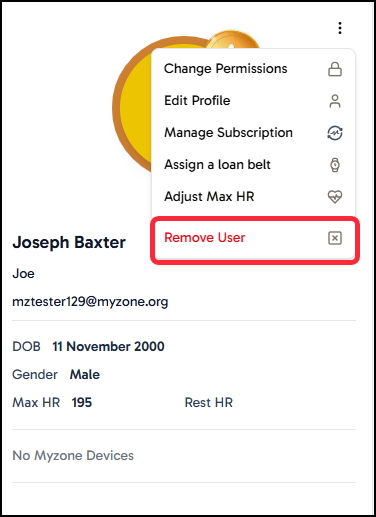
Task: Click the subscription sync icon
Action: [x=335, y=133]
